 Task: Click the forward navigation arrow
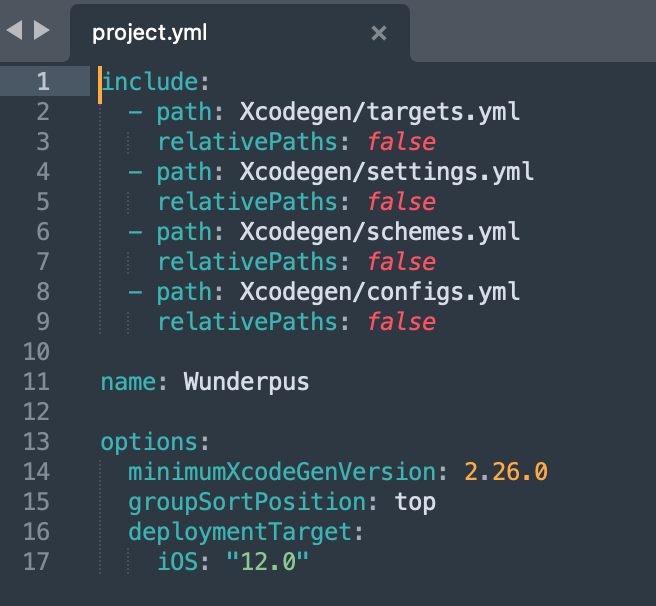tap(41, 31)
